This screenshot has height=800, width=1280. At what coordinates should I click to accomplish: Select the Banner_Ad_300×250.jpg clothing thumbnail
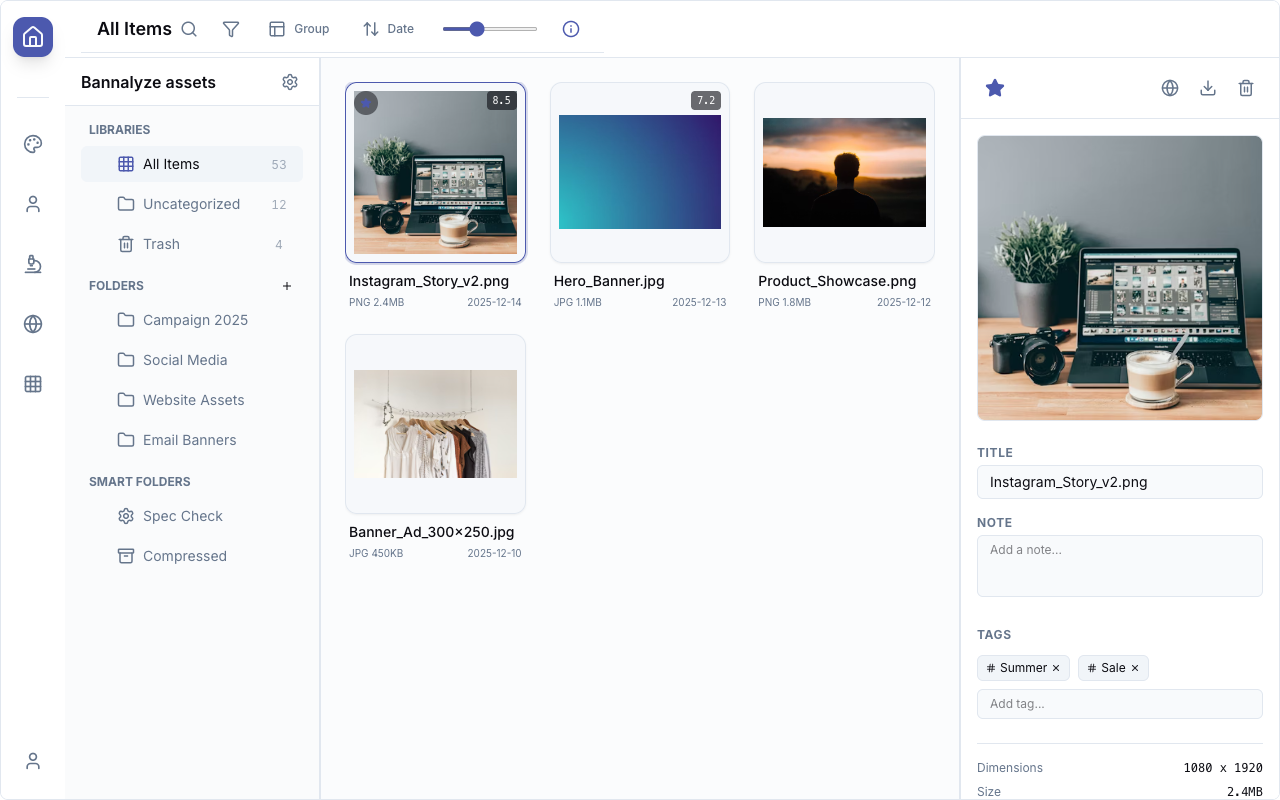coord(435,424)
